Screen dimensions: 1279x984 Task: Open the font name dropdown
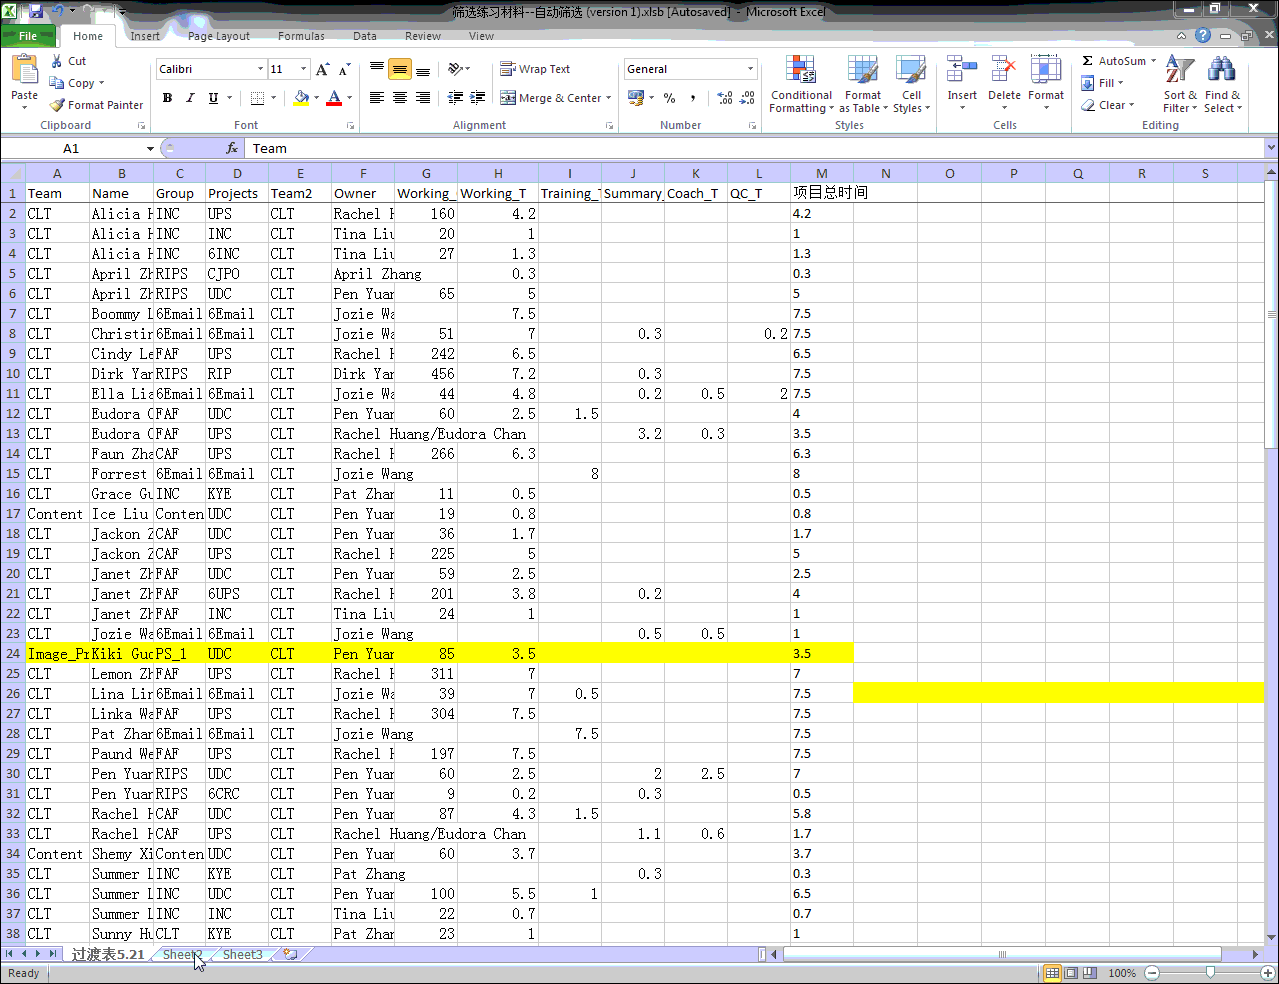point(260,69)
